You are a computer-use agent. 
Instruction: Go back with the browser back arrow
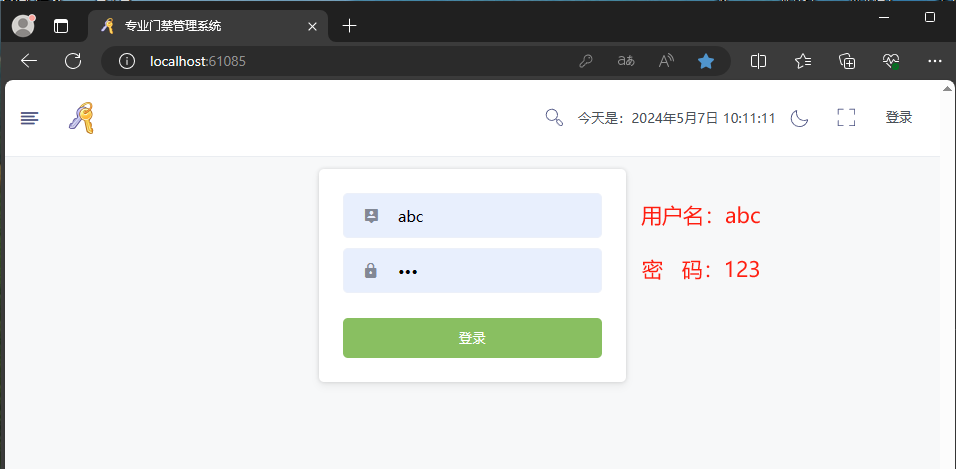pyautogui.click(x=29, y=60)
